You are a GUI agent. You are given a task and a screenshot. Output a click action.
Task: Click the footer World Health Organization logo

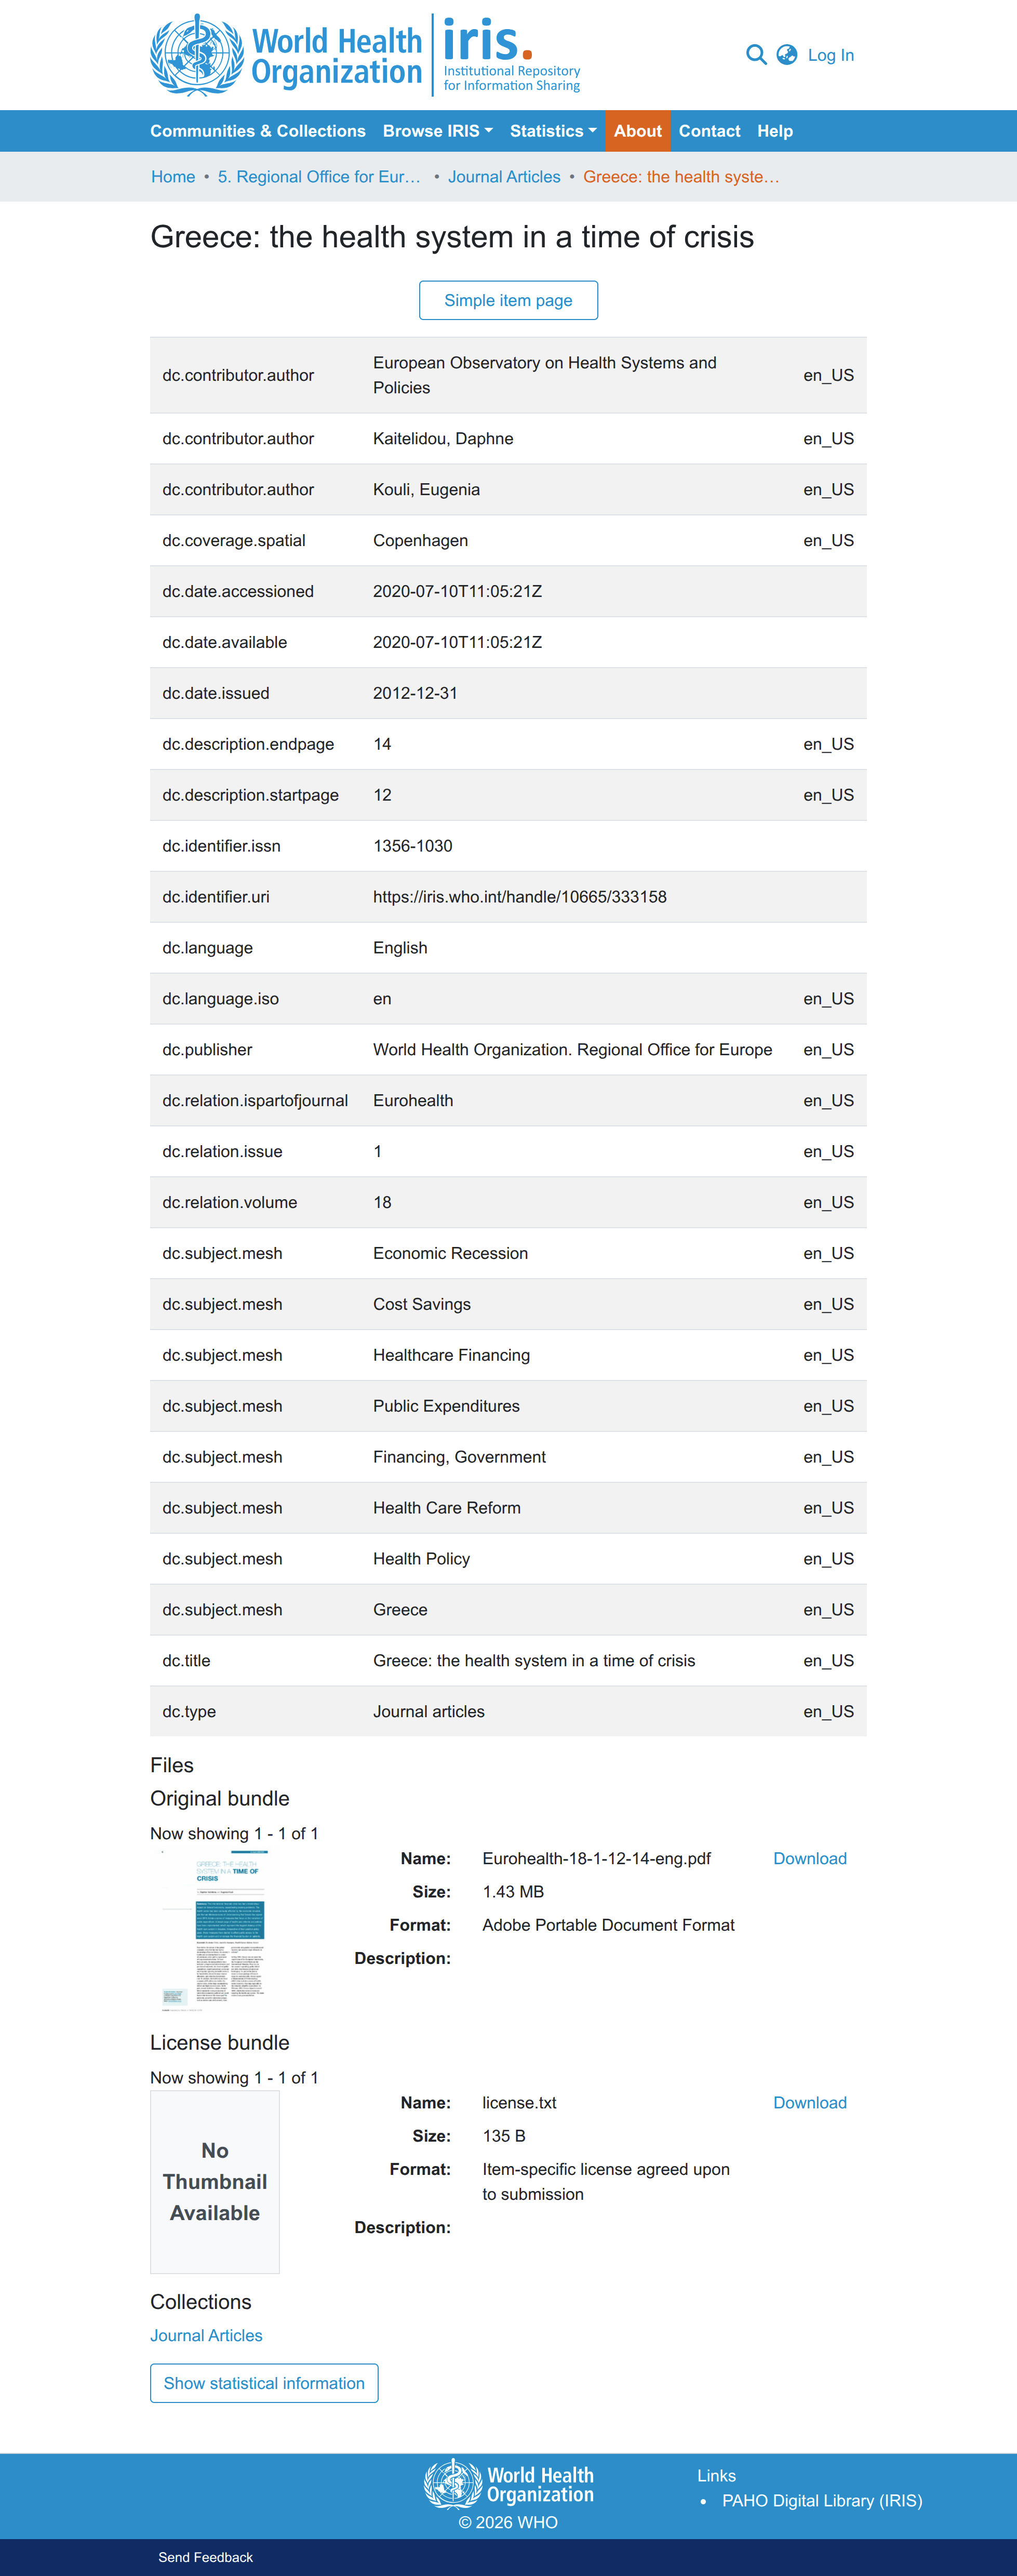click(509, 2484)
